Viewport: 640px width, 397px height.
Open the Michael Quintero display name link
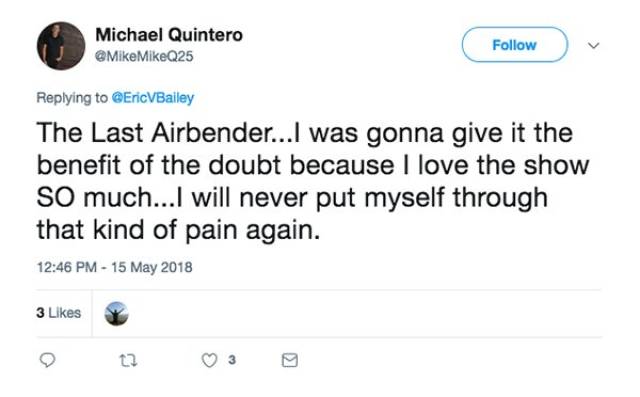(169, 35)
